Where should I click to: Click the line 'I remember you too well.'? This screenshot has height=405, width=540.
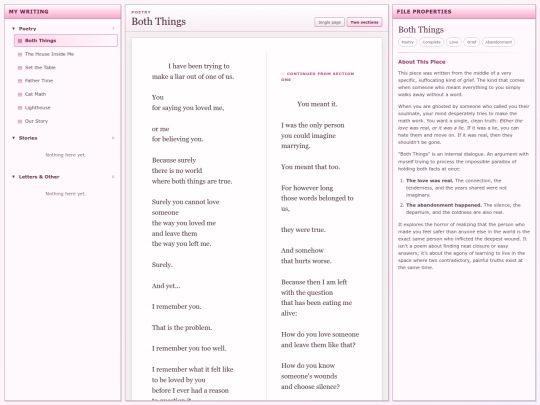coord(189,348)
